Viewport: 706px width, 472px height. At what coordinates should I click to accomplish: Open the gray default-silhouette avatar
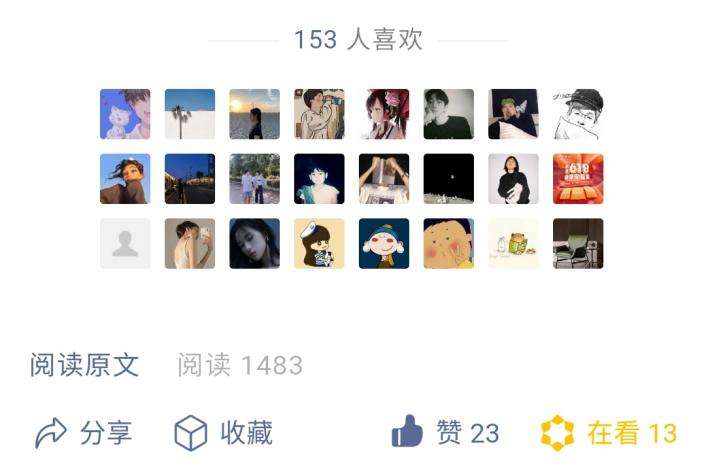click(125, 244)
